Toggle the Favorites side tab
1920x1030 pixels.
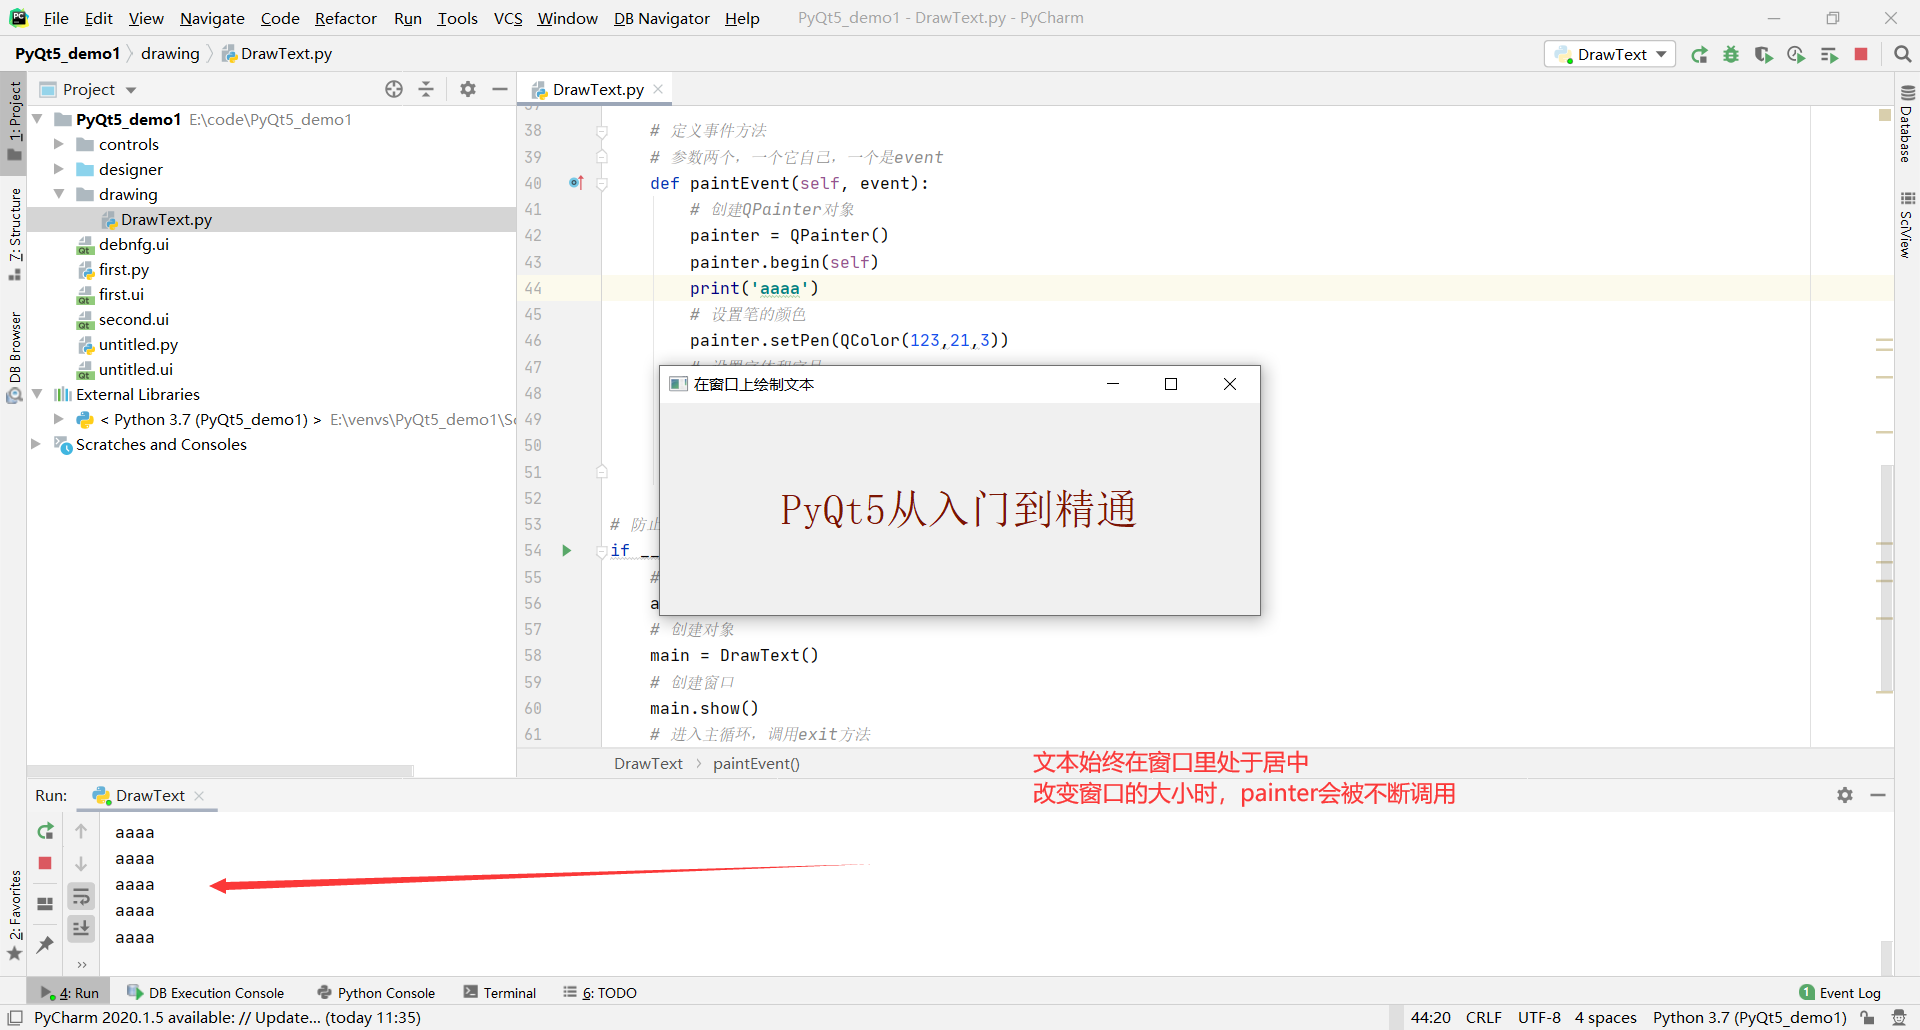(14, 915)
